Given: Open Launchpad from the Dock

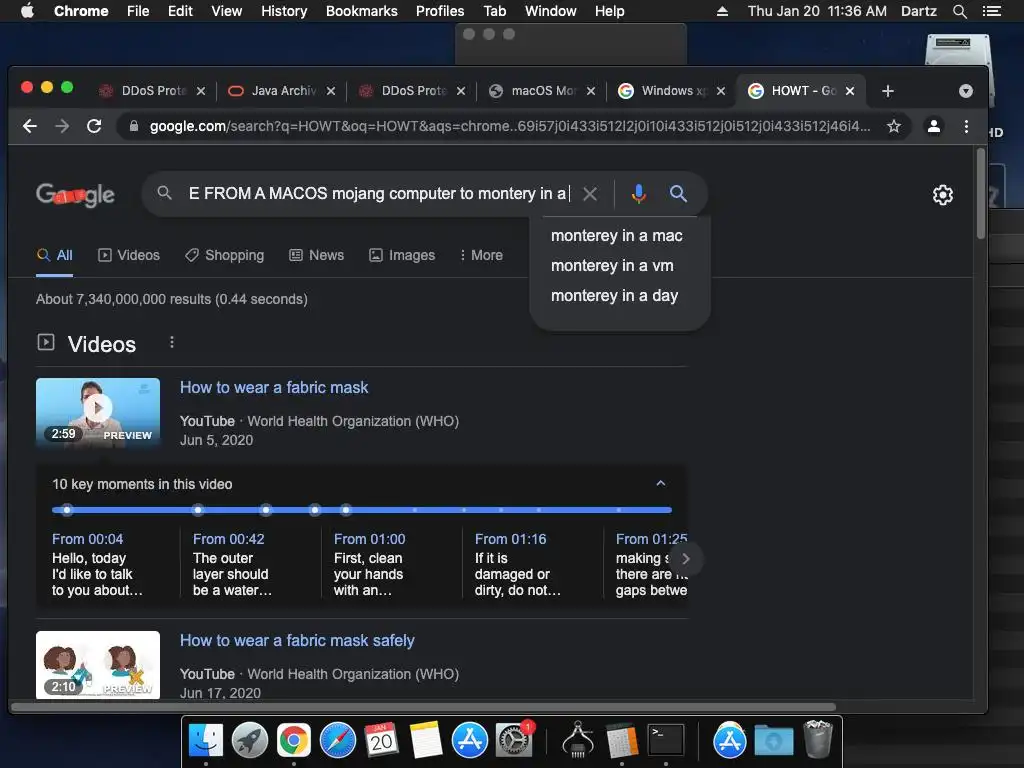Looking at the screenshot, I should 249,741.
